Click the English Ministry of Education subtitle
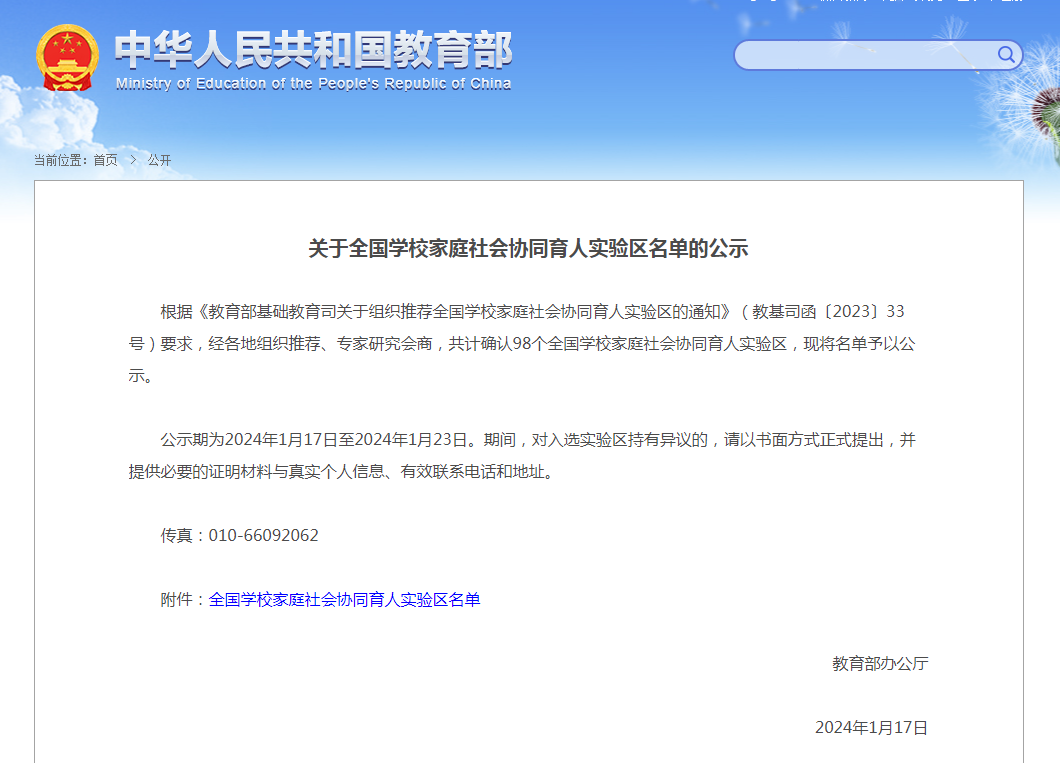 click(x=313, y=84)
